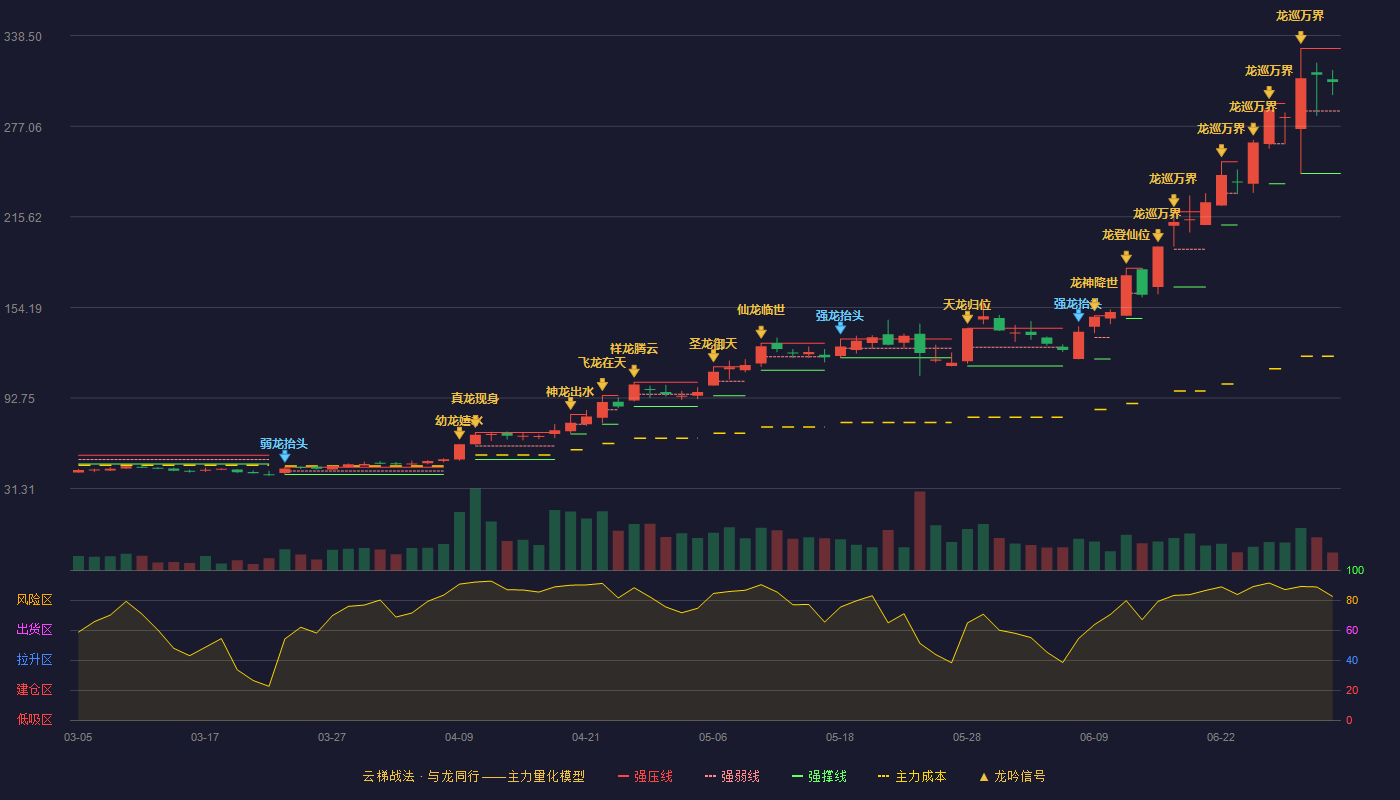Select the 龙神降世 signal arrow
The height and width of the screenshot is (800, 1400).
coord(1094,304)
